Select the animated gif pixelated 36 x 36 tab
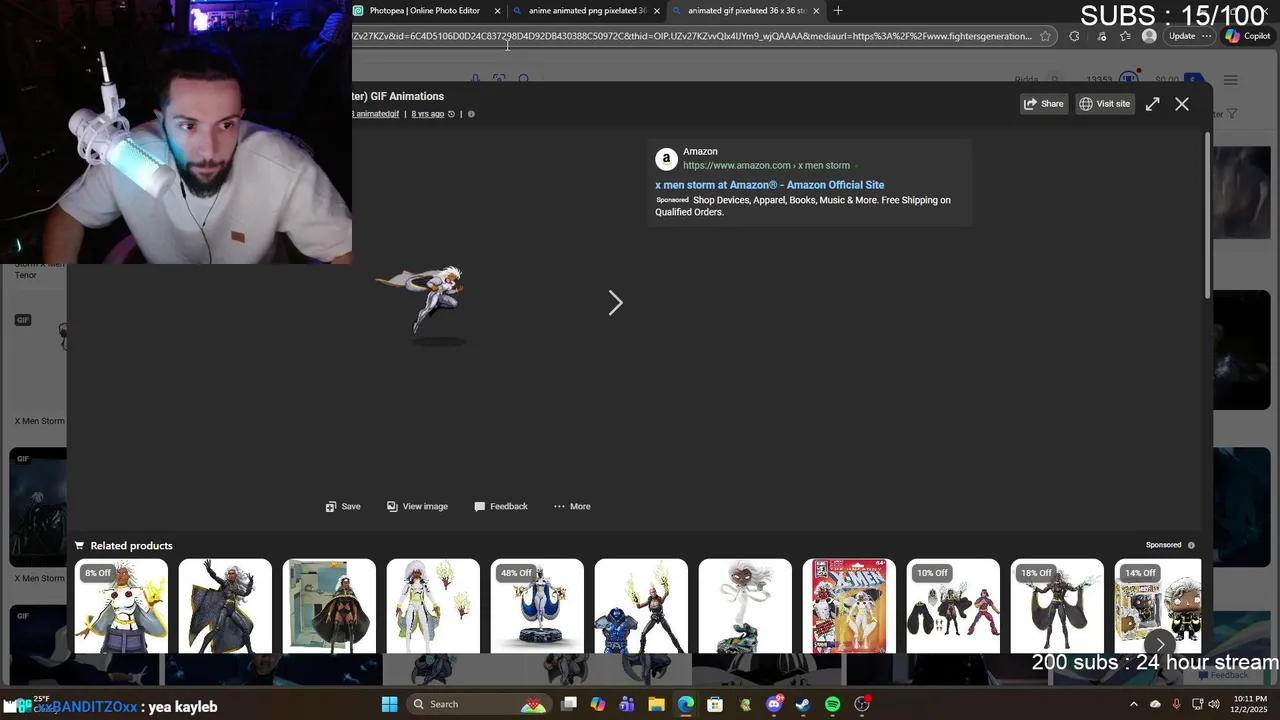 [x=747, y=11]
